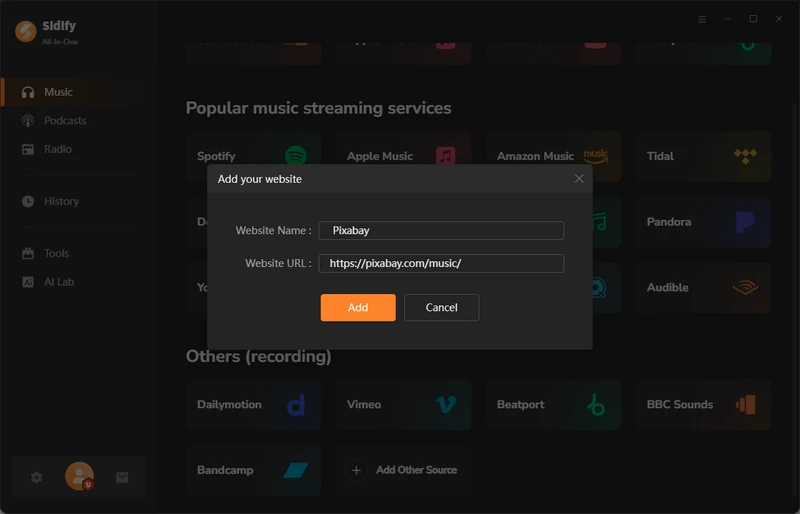Click the Audible logo icon

tap(745, 288)
